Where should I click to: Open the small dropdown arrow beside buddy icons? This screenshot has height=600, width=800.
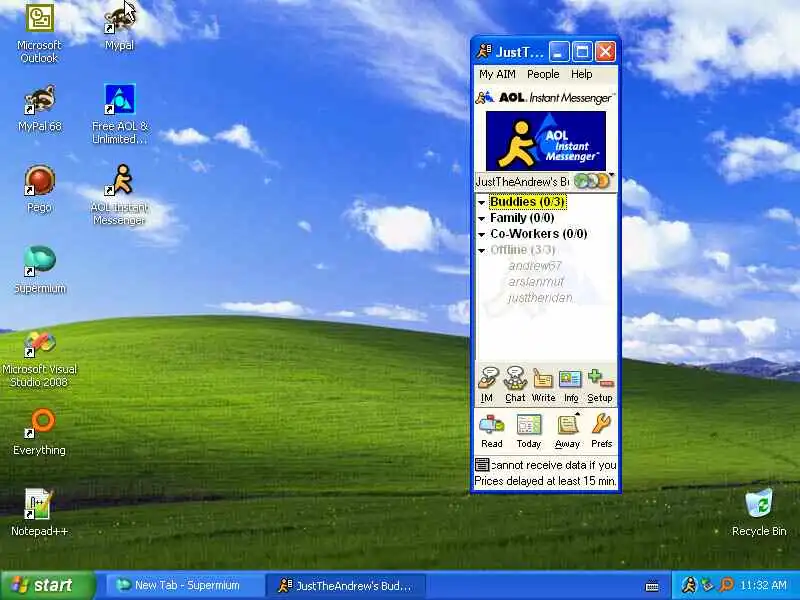coord(611,176)
